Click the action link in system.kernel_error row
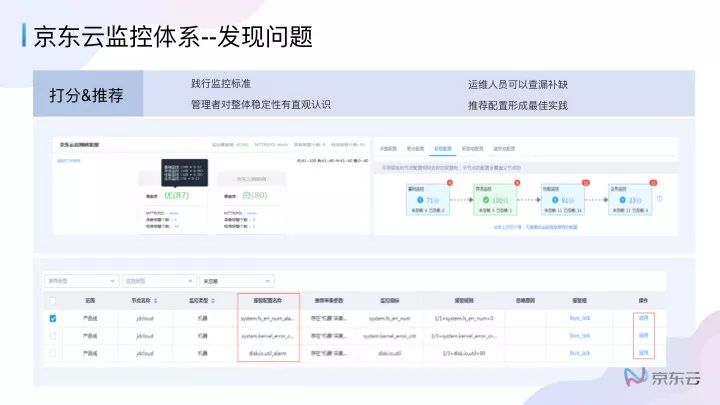 tap(643, 335)
